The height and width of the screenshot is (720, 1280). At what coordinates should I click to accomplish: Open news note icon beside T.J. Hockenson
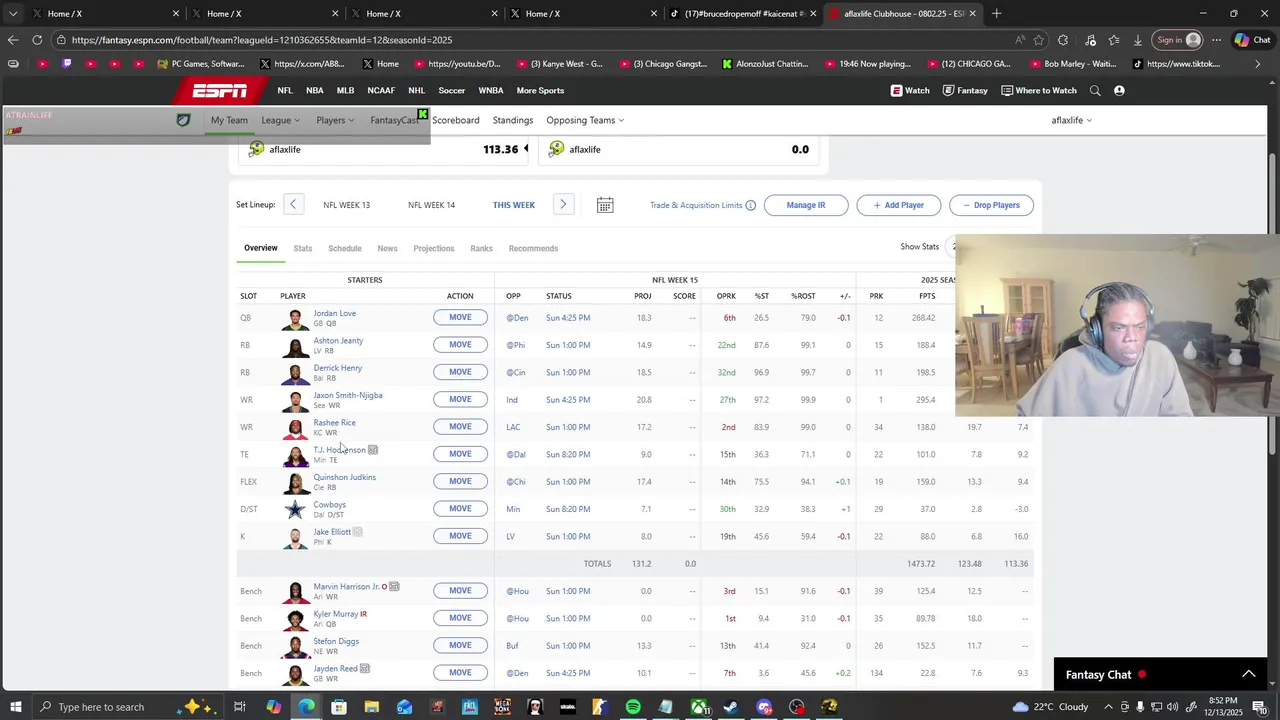(x=373, y=450)
